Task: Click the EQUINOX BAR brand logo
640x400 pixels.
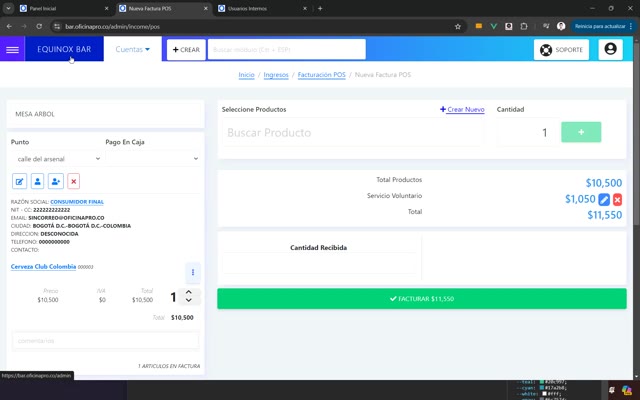Action: coord(64,49)
